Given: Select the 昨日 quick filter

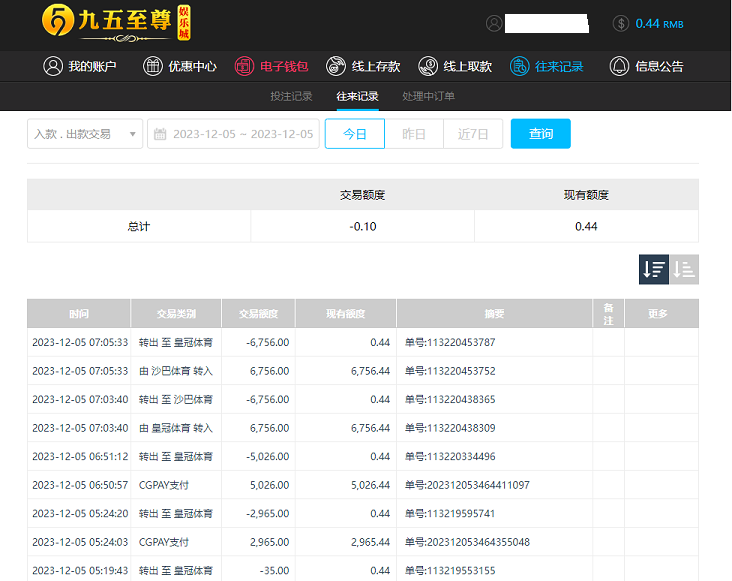Looking at the screenshot, I should point(414,134).
